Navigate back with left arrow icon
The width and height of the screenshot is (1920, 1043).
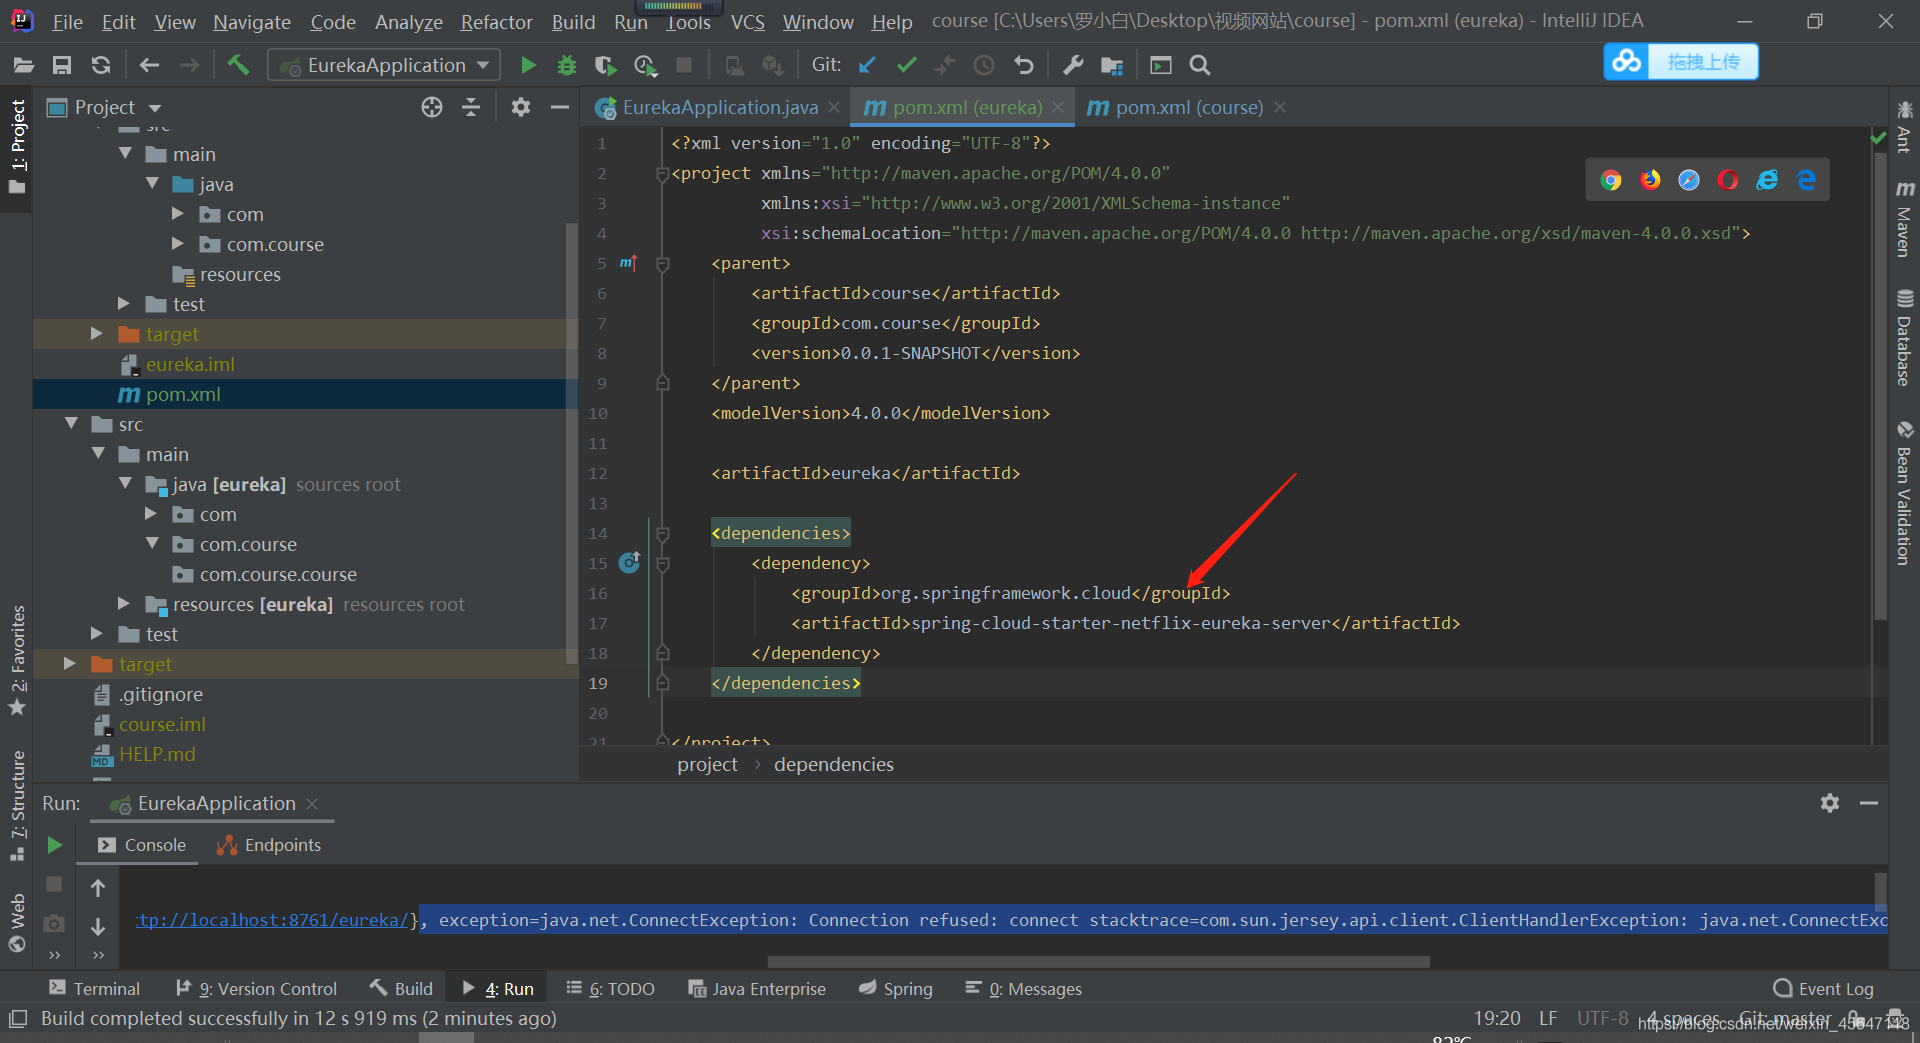[x=150, y=65]
